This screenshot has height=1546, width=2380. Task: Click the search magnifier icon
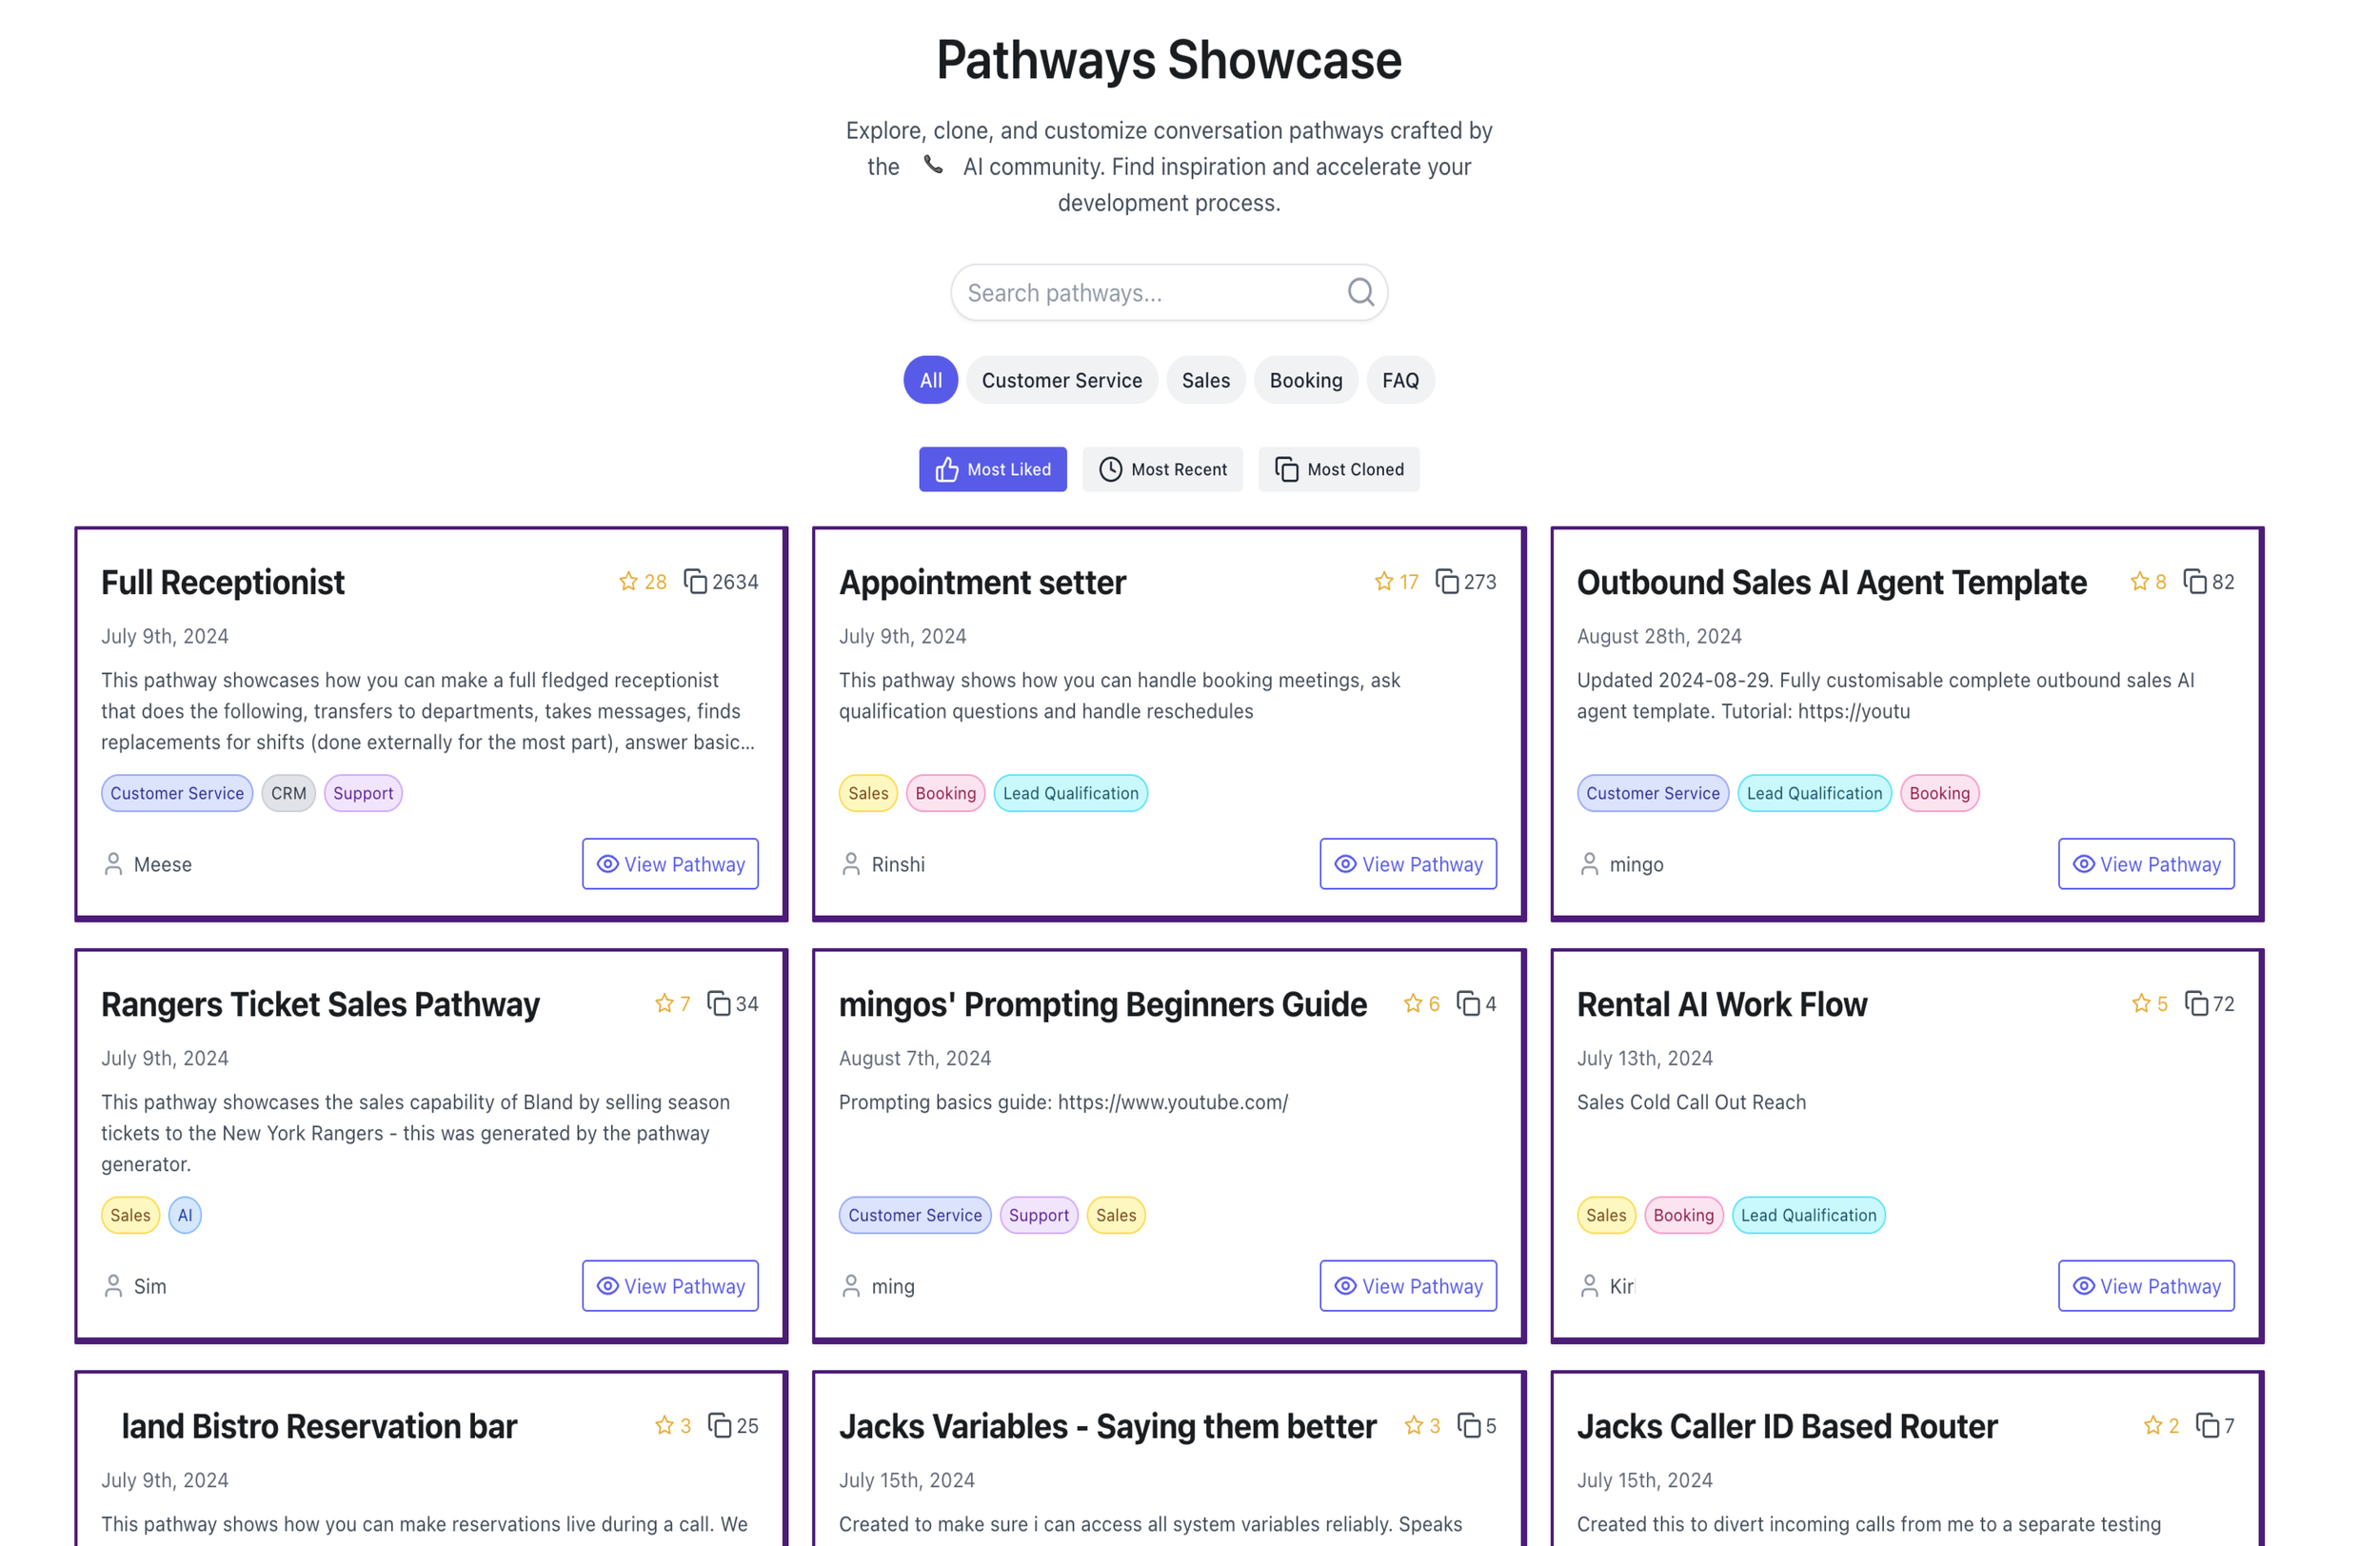pos(1360,292)
